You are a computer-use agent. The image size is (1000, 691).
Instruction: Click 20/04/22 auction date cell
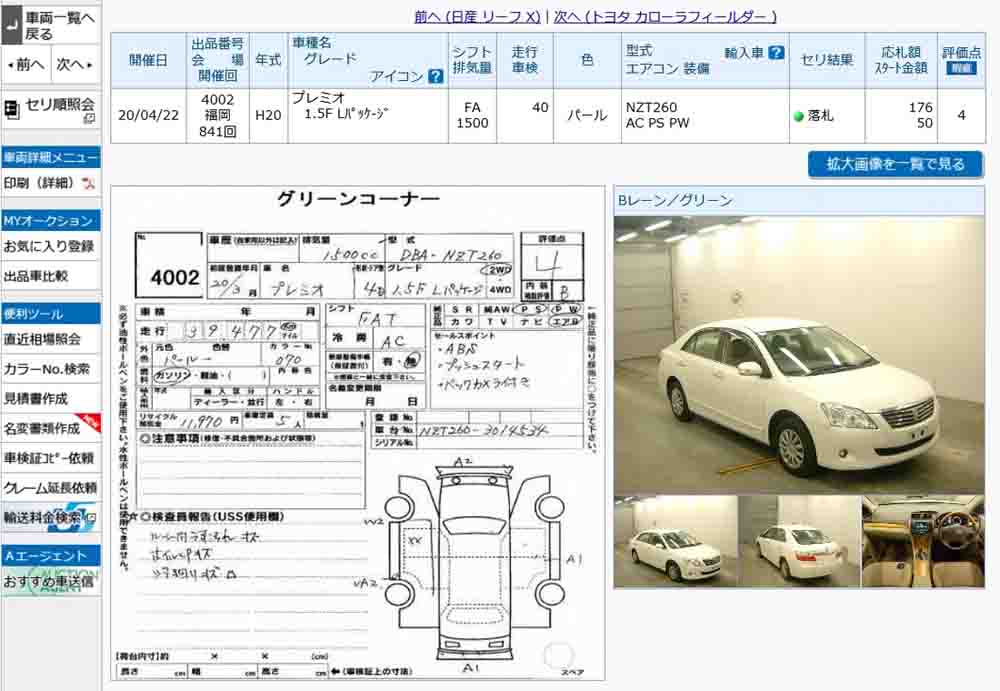[148, 115]
